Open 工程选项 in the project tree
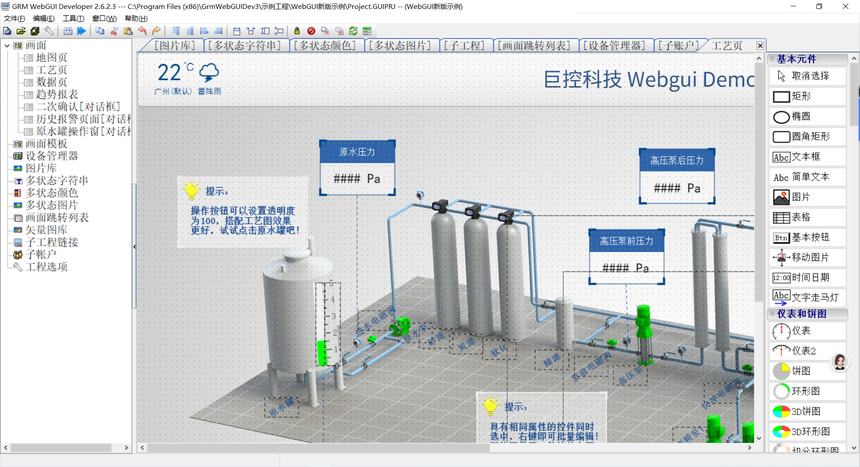Viewport: 860px width, 467px height. (47, 267)
